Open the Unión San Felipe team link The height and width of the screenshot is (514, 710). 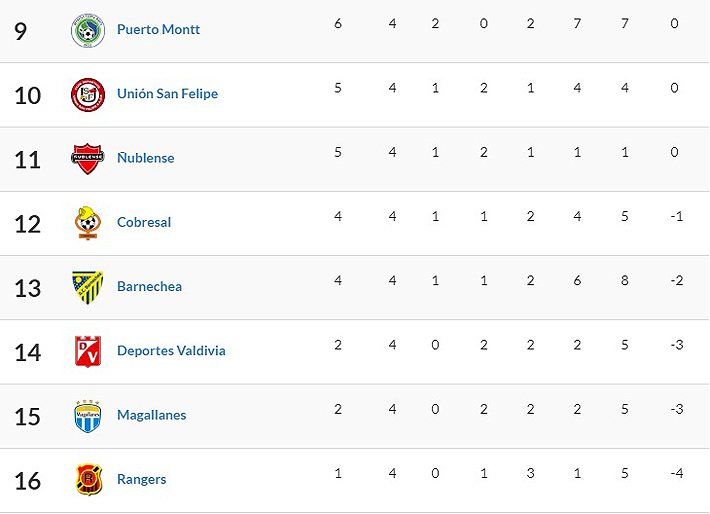(x=167, y=94)
